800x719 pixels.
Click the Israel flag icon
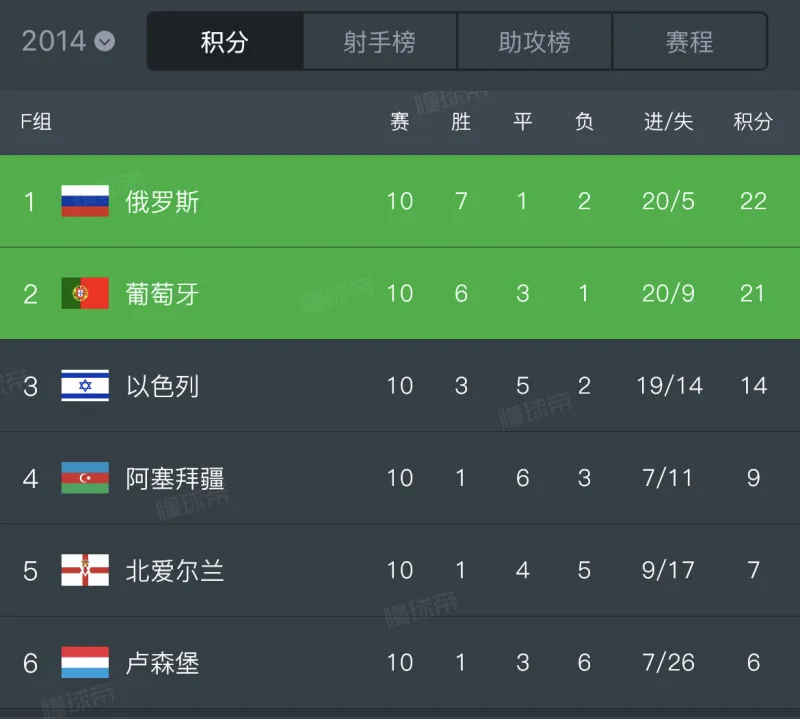tap(85, 386)
